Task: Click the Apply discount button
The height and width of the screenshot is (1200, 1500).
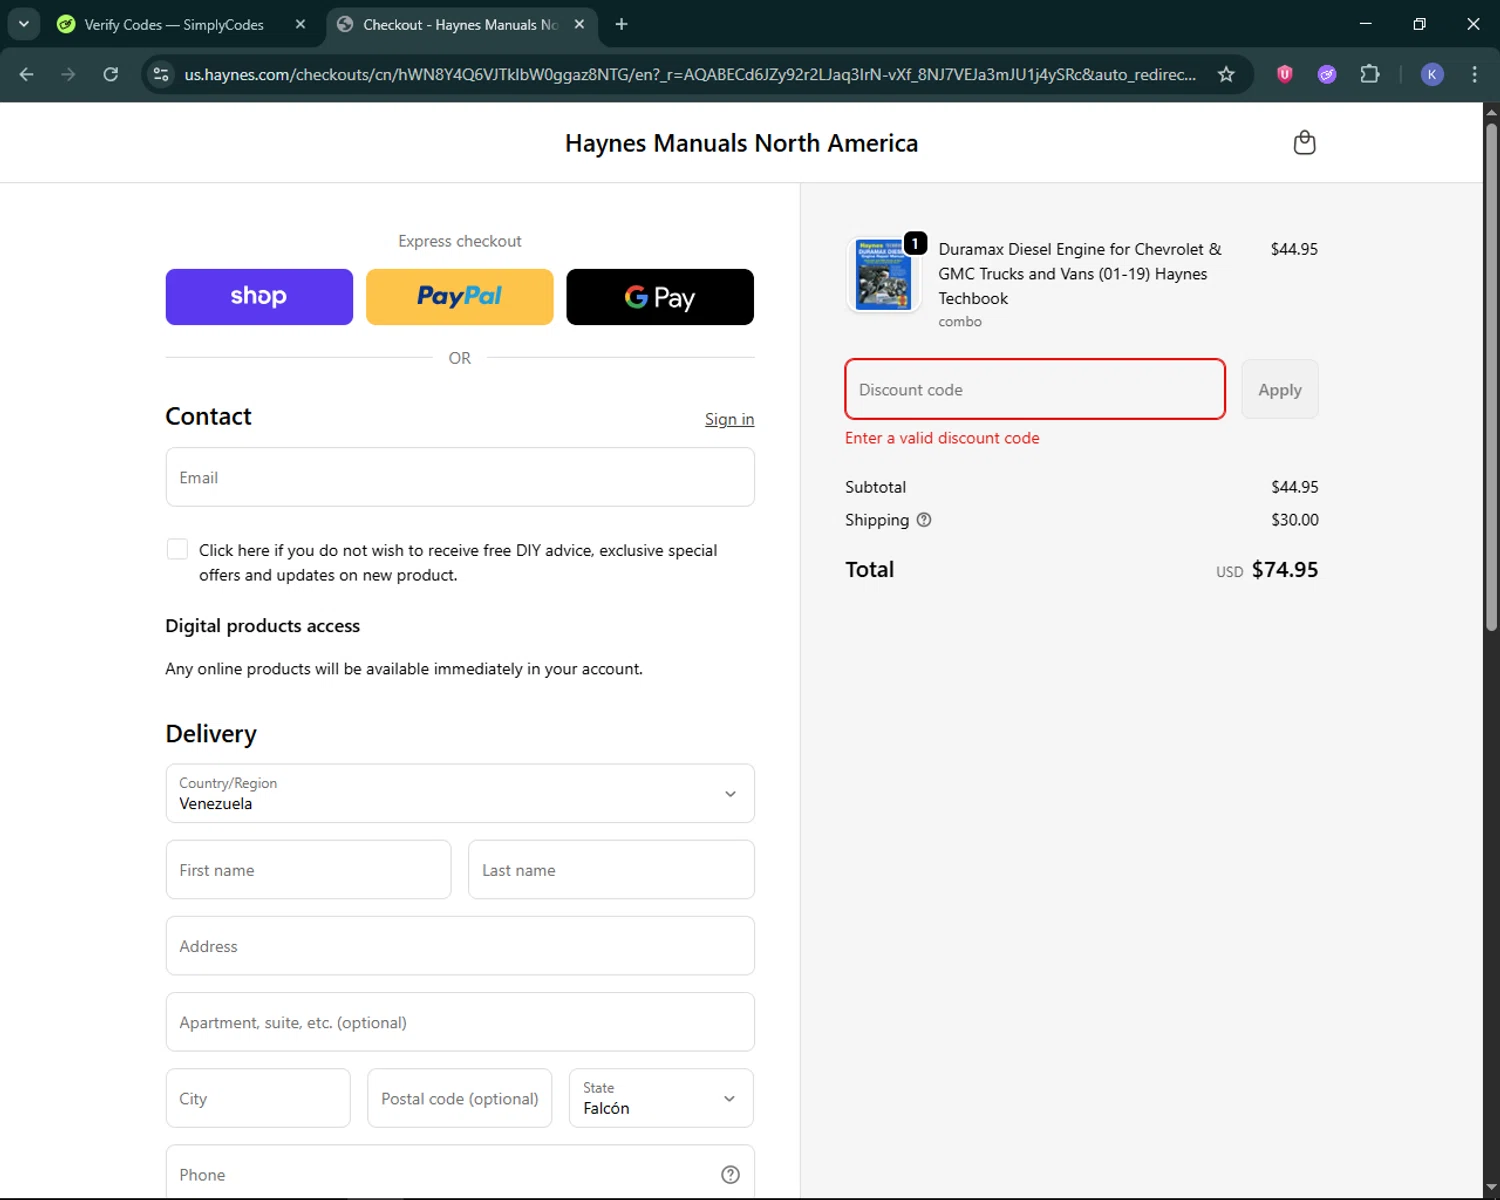Action: pos(1280,390)
